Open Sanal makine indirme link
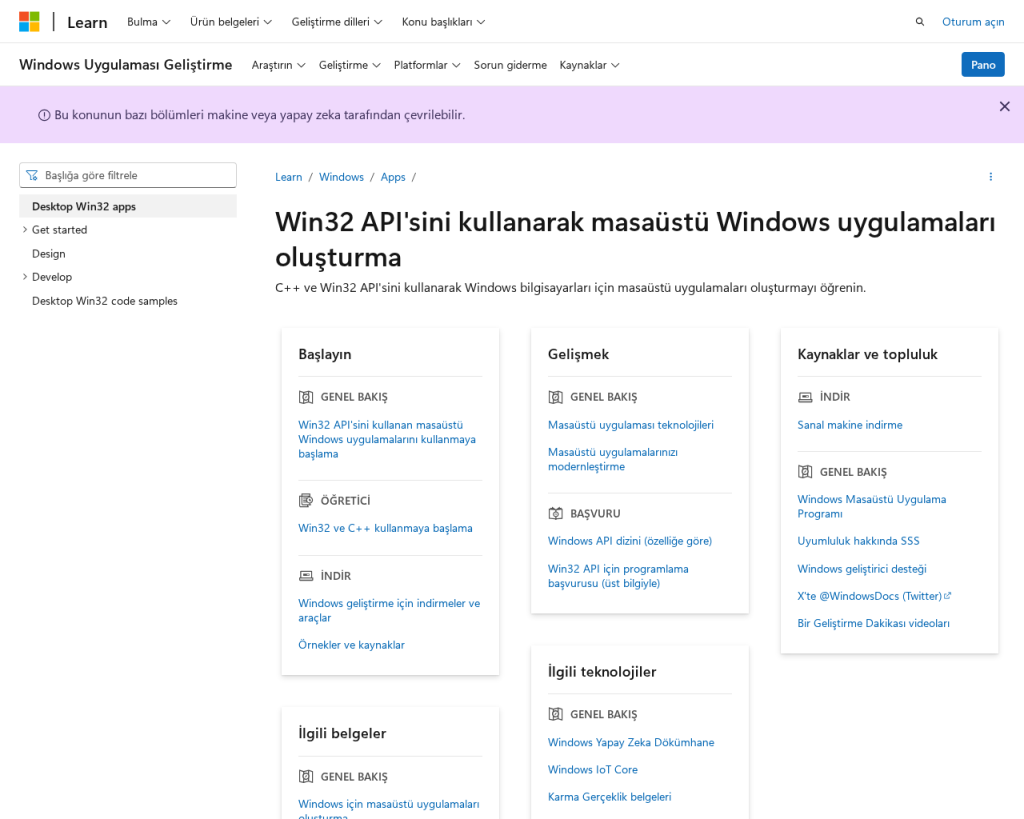1024x819 pixels. pyautogui.click(x=850, y=425)
